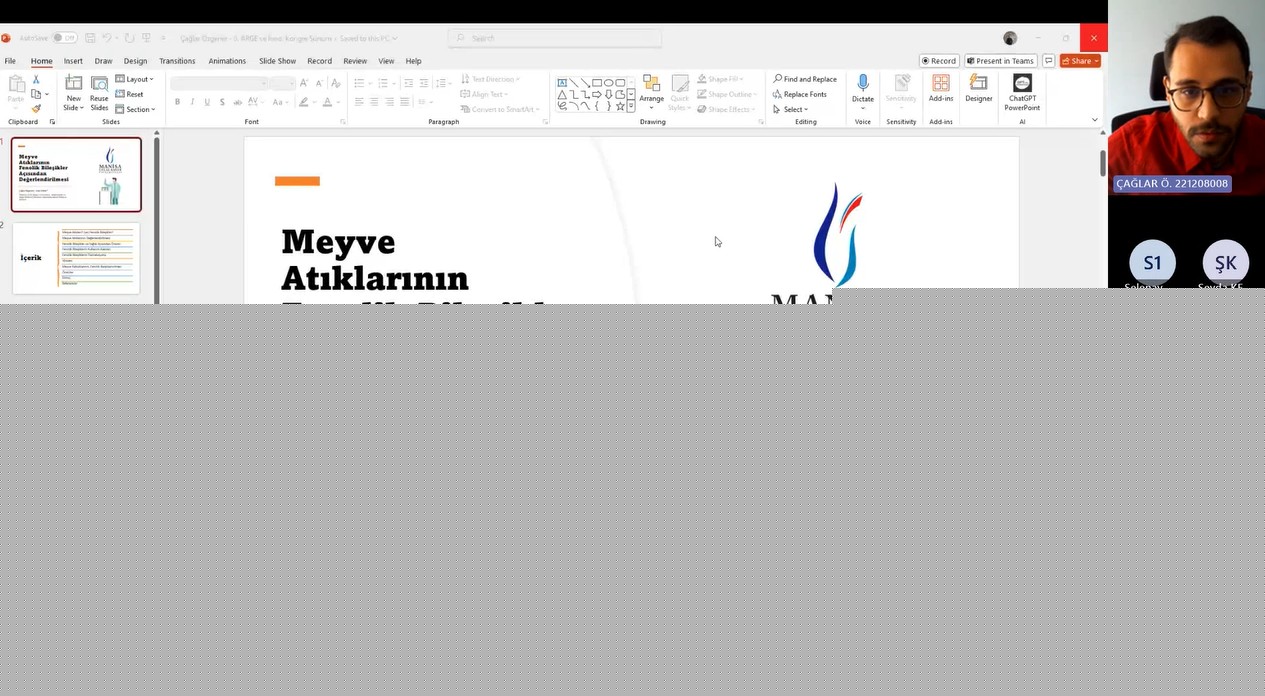Click the Cut scissors icon
This screenshot has width=1265, height=696.
(36, 79)
